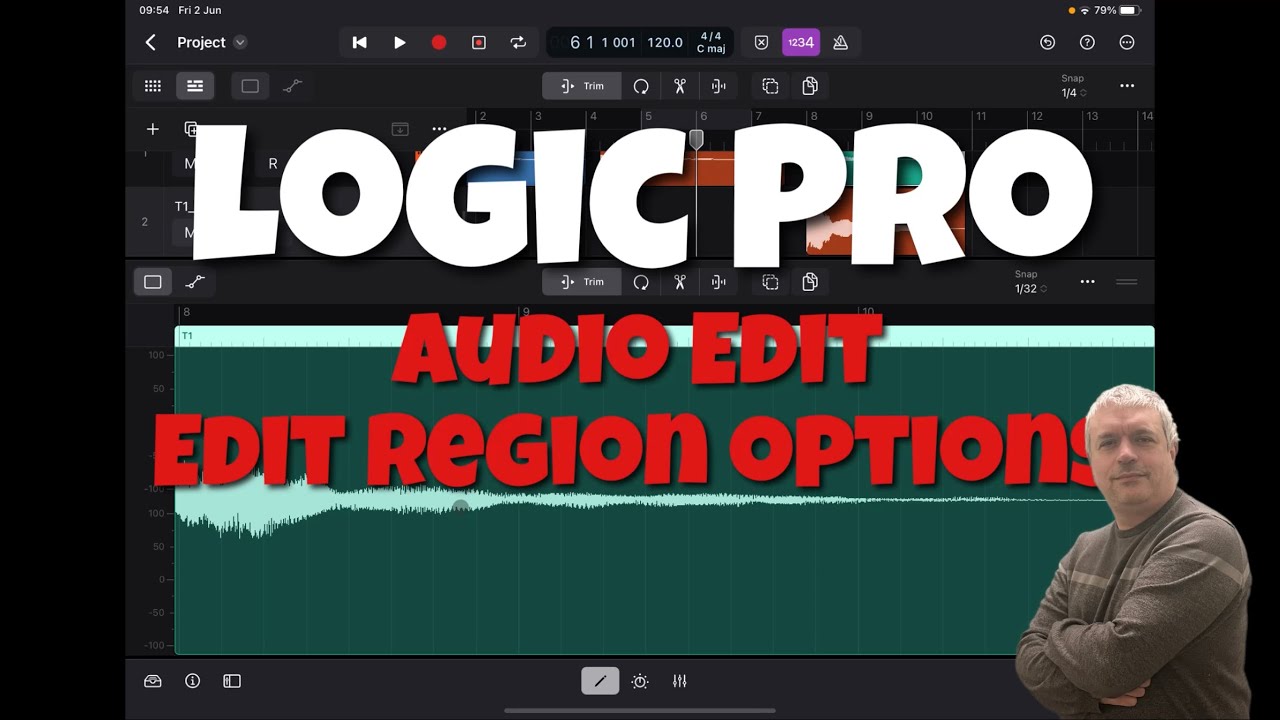Open the Plug-ins dial icon at bottom
Image resolution: width=1280 pixels, height=720 pixels.
click(x=640, y=681)
